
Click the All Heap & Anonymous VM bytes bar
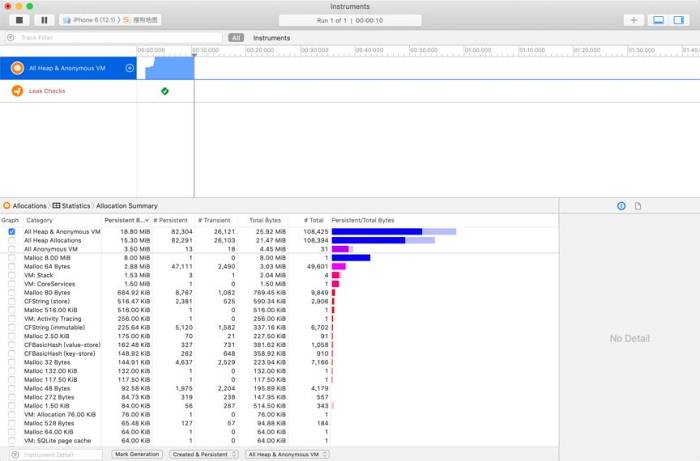tap(394, 232)
